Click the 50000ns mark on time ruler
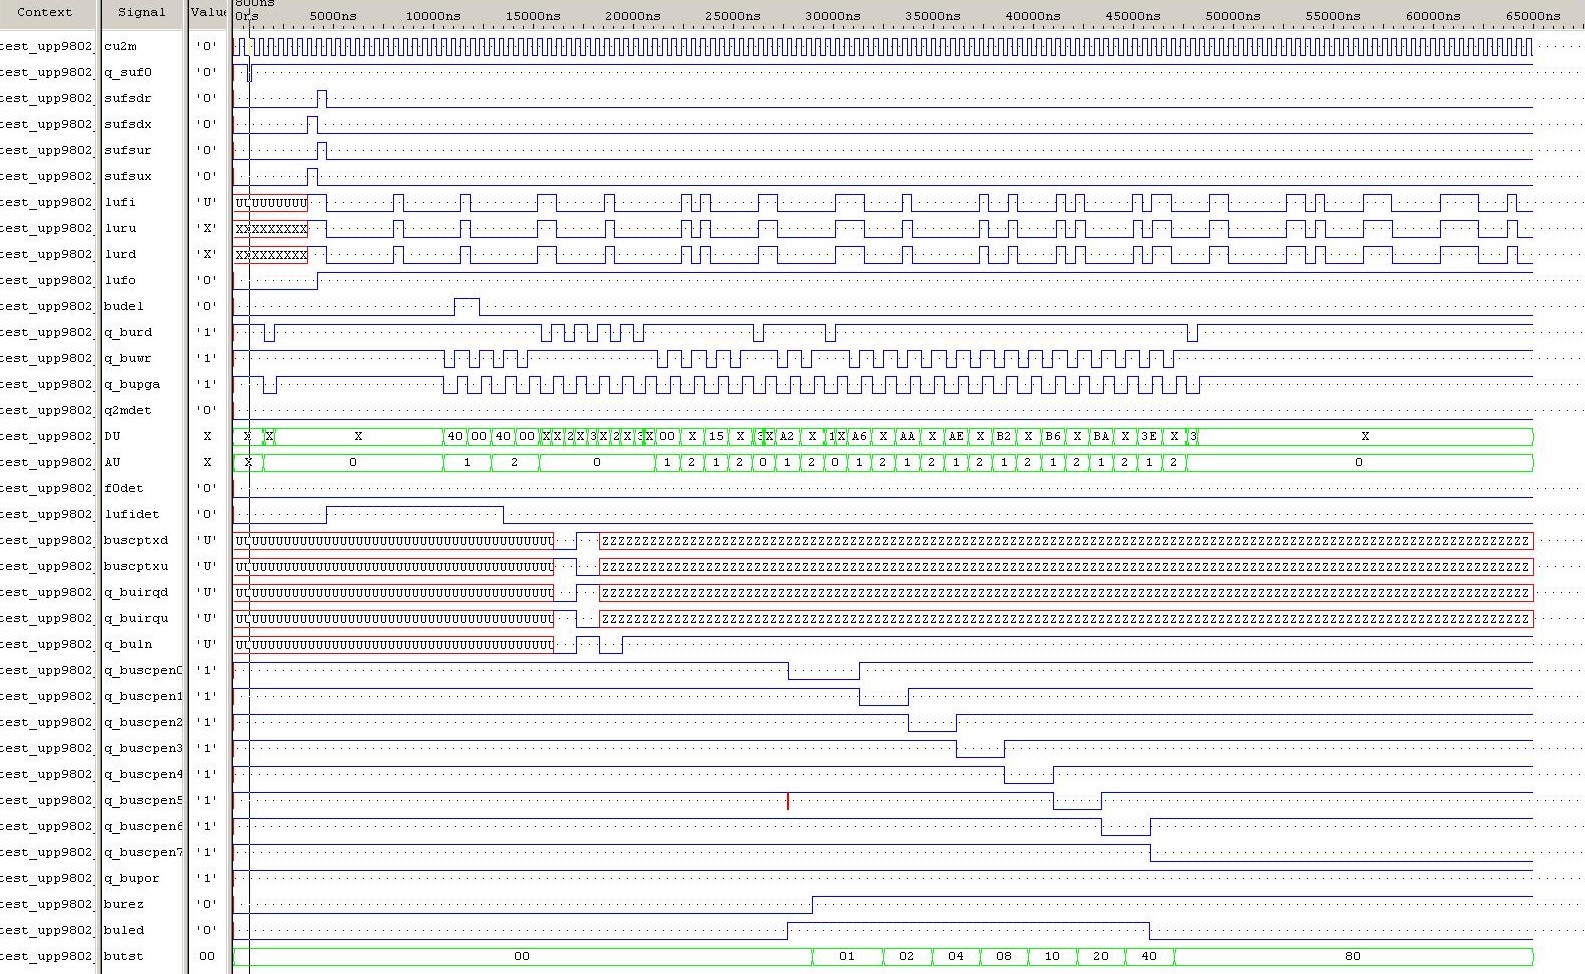 [1233, 16]
